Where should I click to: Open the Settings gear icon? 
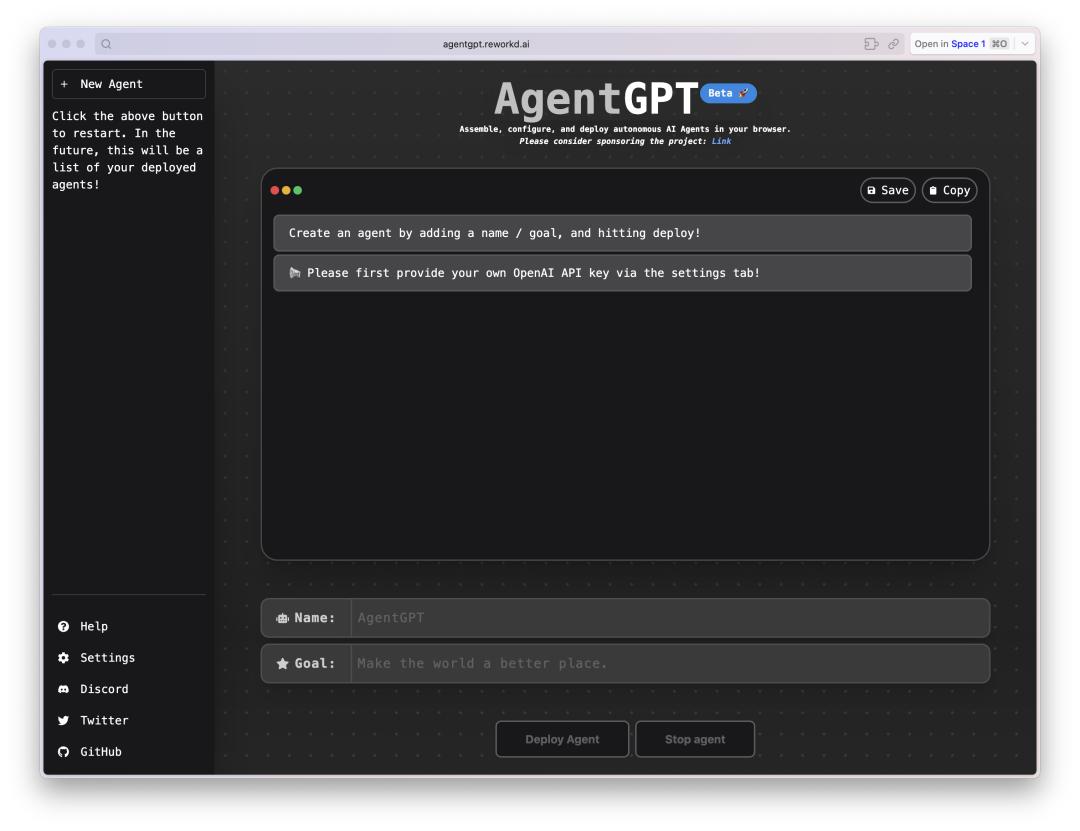tap(63, 658)
